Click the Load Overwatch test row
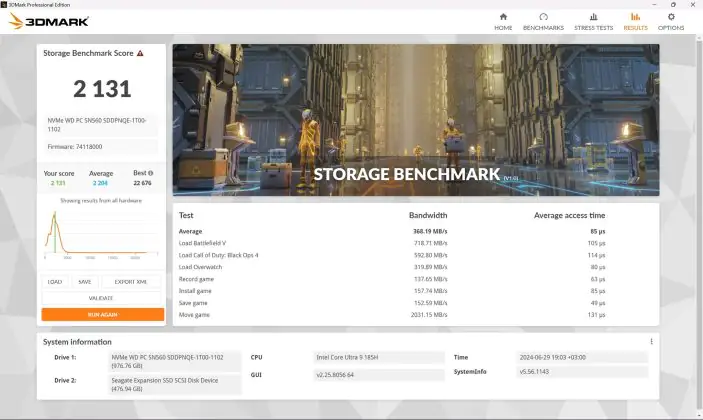703x420 pixels. click(x=392, y=267)
